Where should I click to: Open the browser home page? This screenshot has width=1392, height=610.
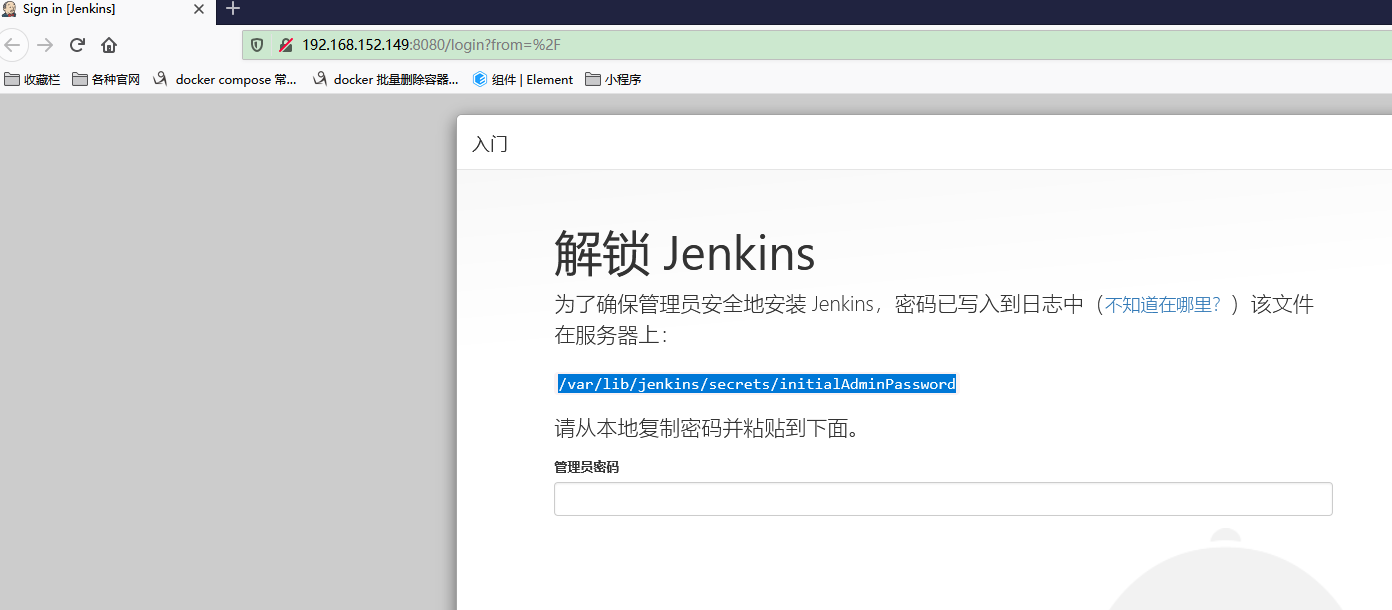[x=109, y=45]
